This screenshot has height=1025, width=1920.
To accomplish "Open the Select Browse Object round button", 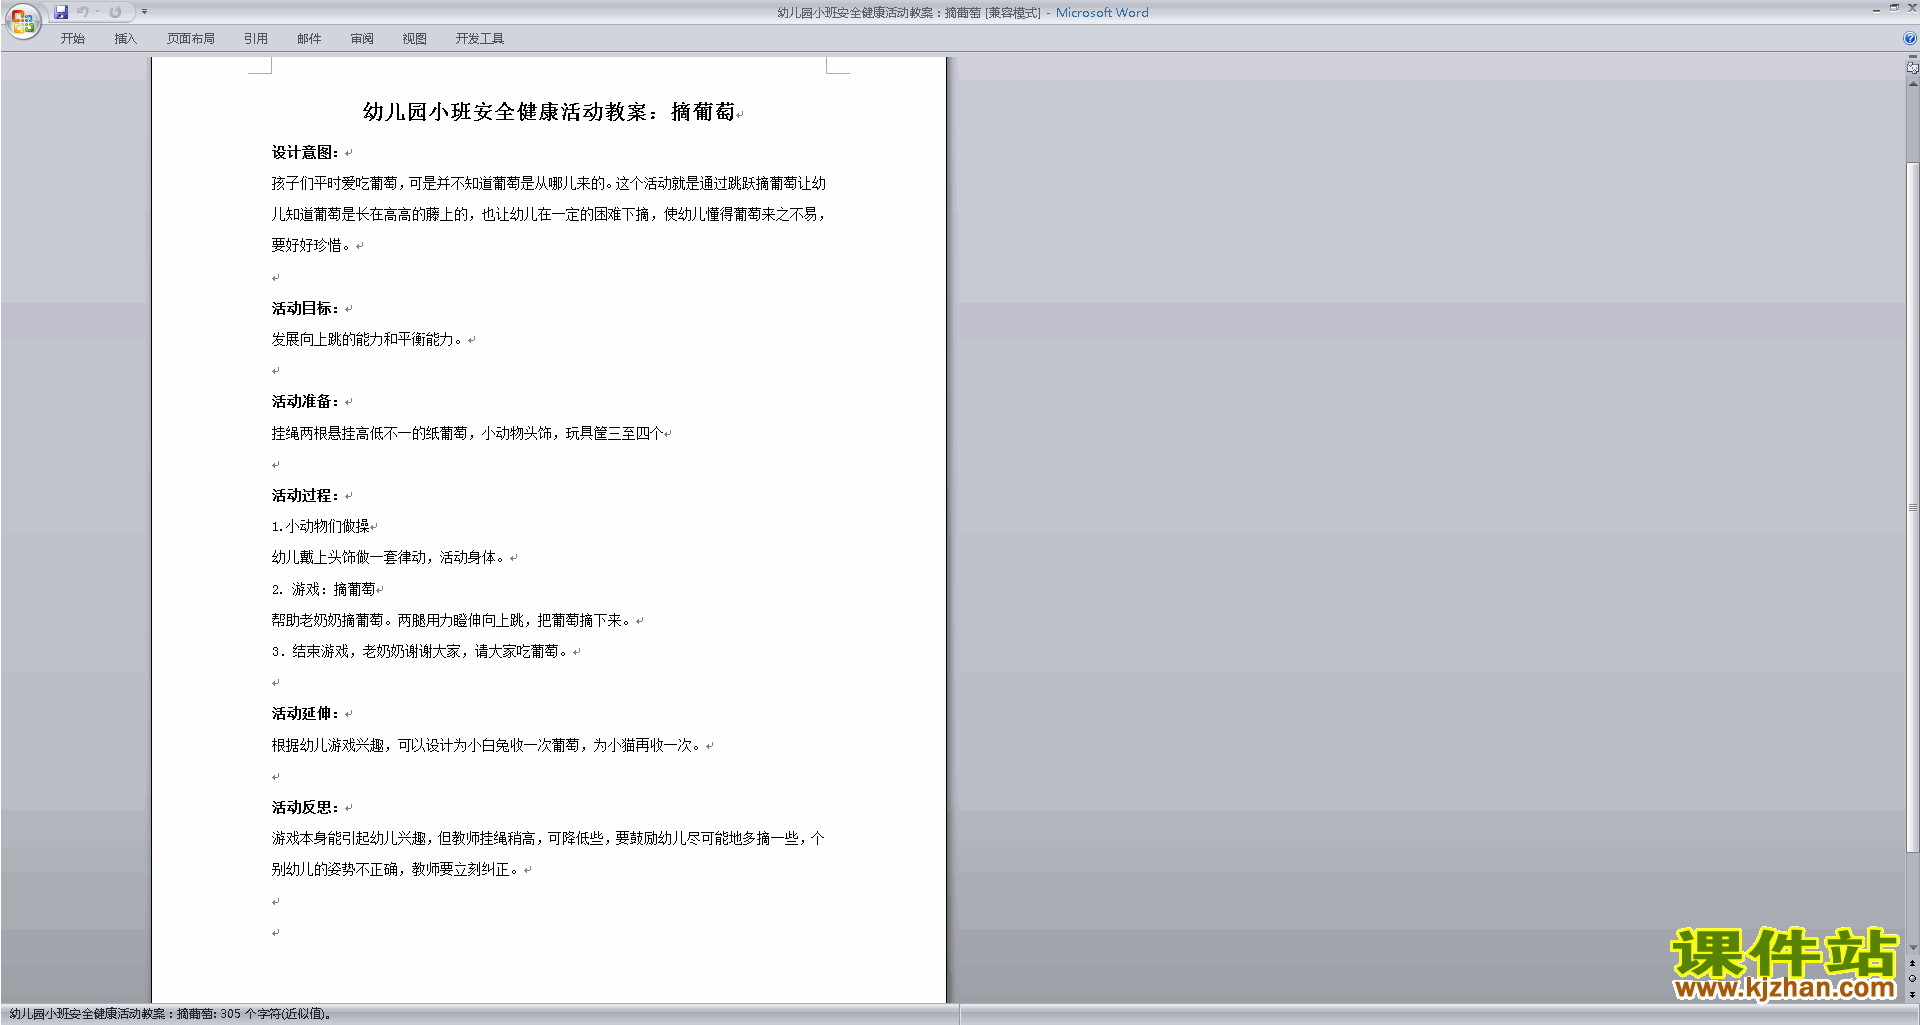I will [1912, 979].
